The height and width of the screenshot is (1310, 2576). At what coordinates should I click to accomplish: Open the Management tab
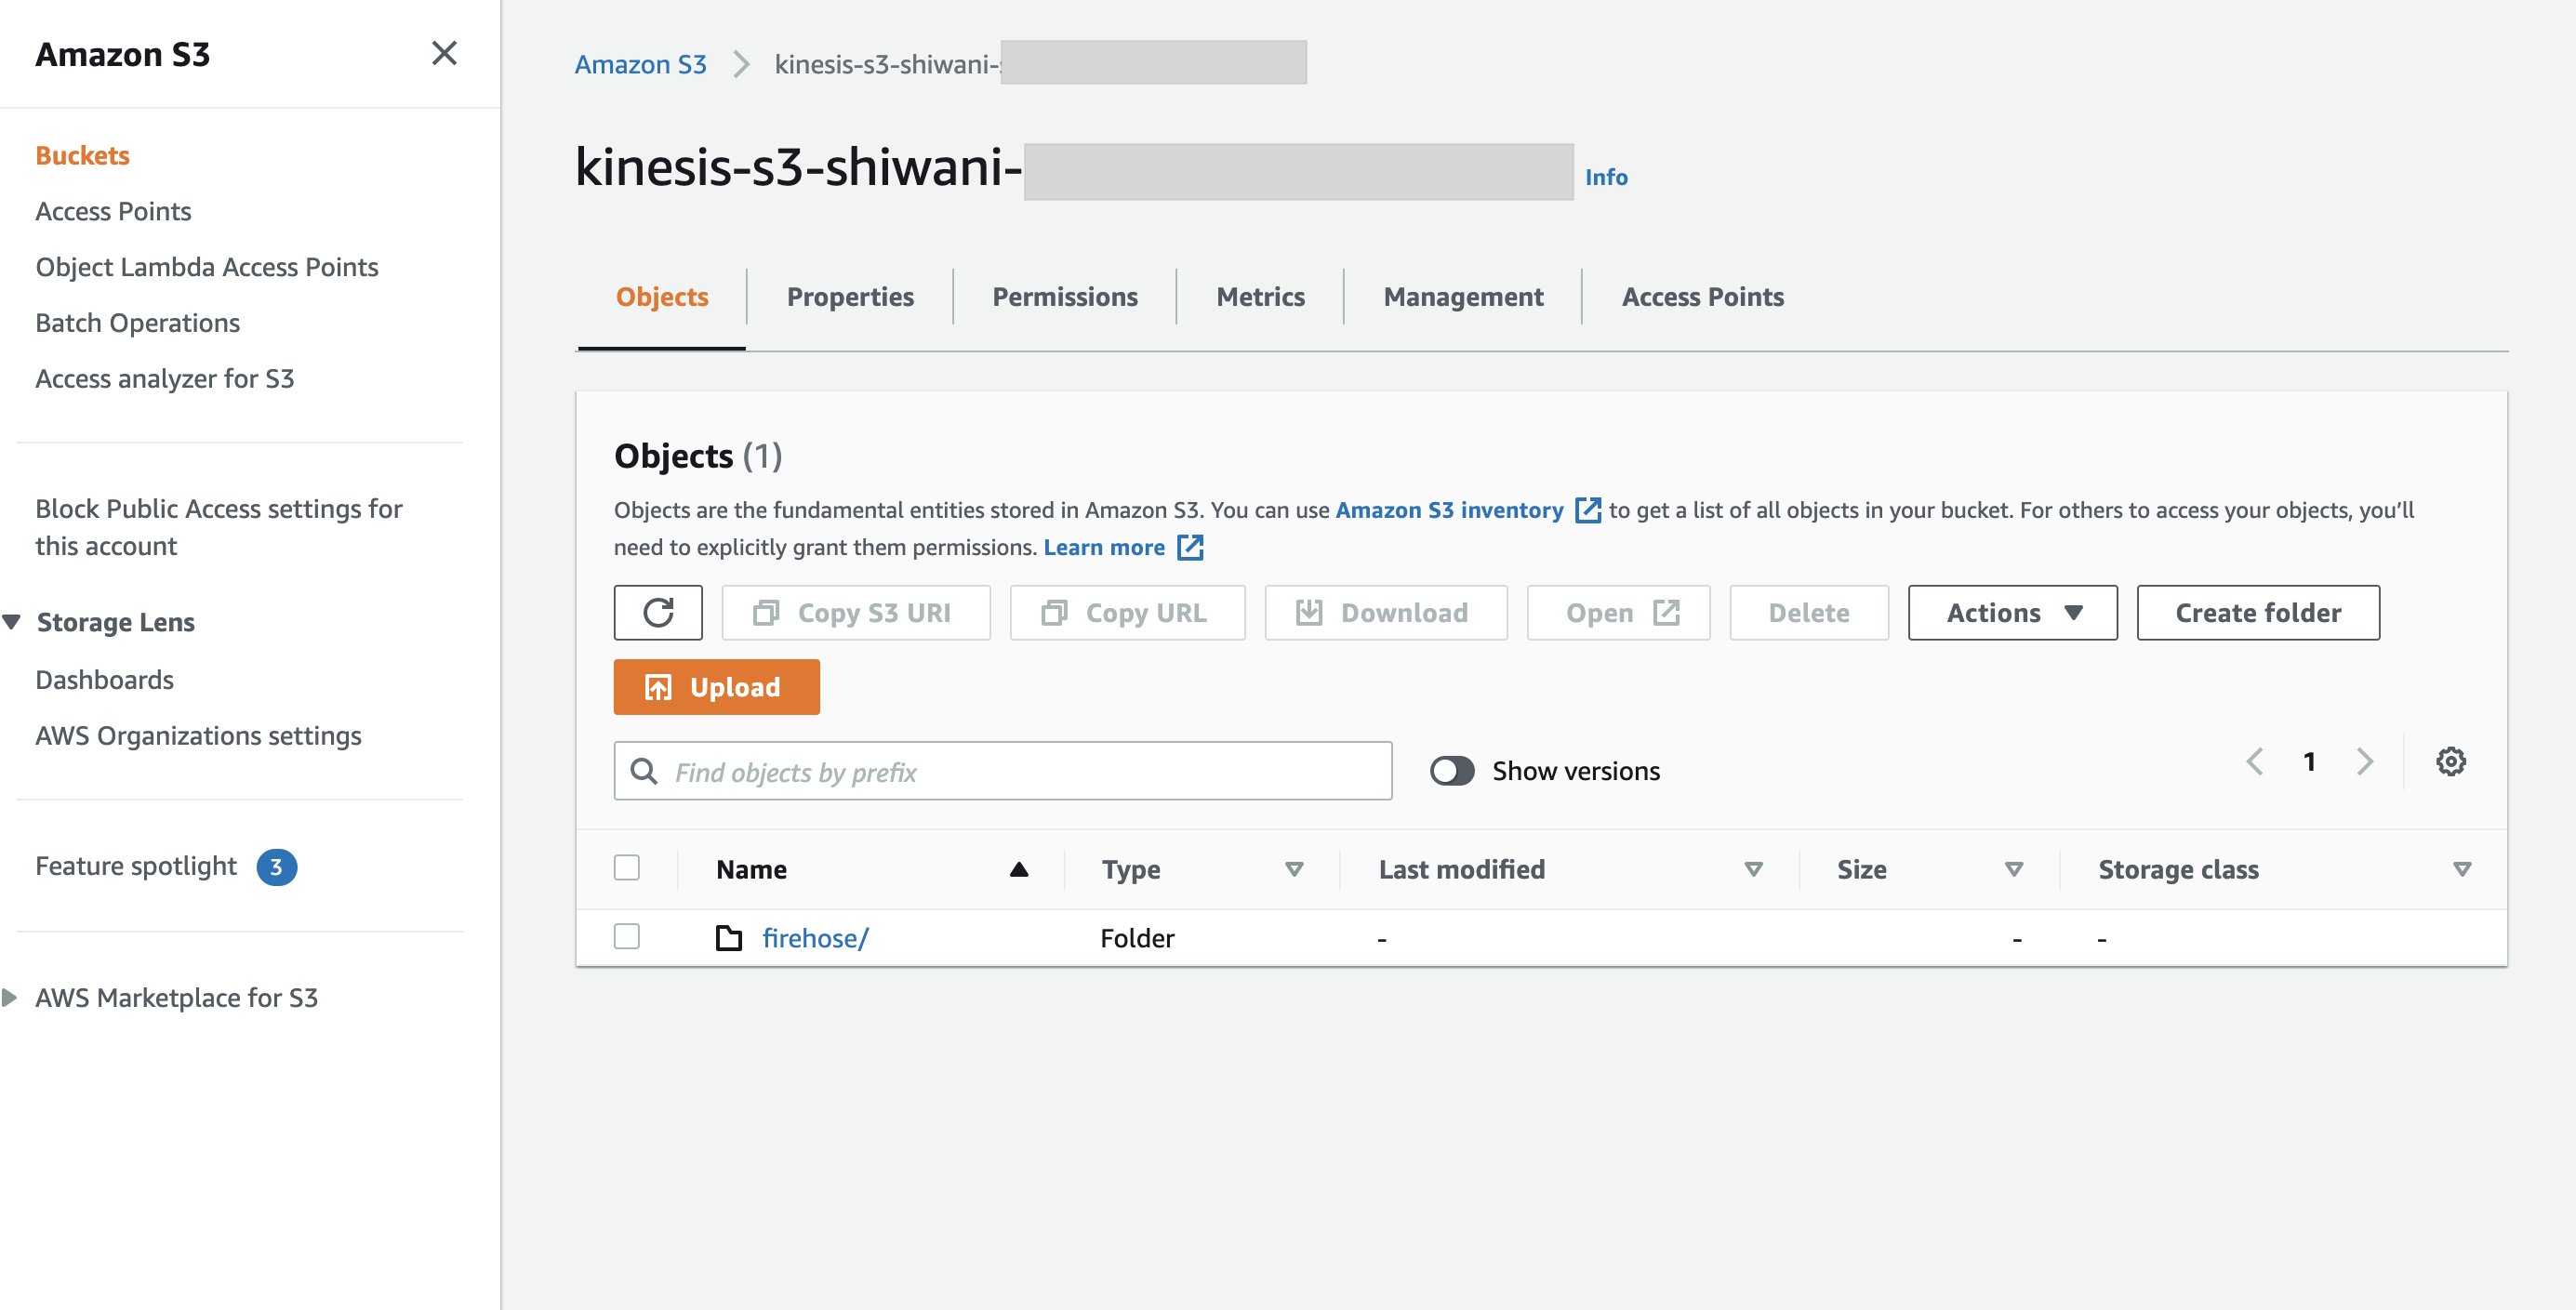tap(1462, 296)
